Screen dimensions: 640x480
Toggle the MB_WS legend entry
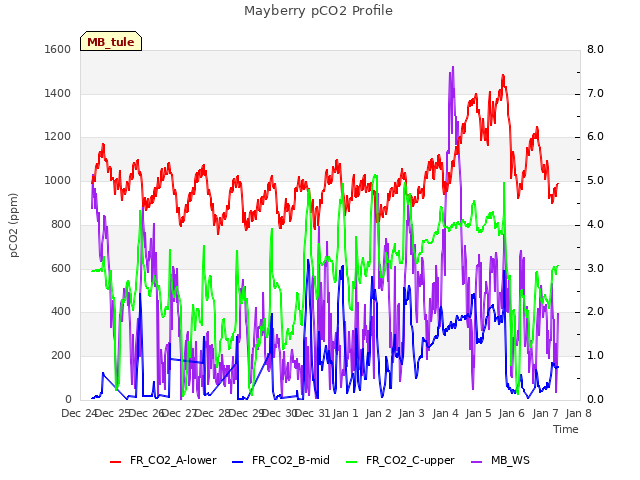500,460
